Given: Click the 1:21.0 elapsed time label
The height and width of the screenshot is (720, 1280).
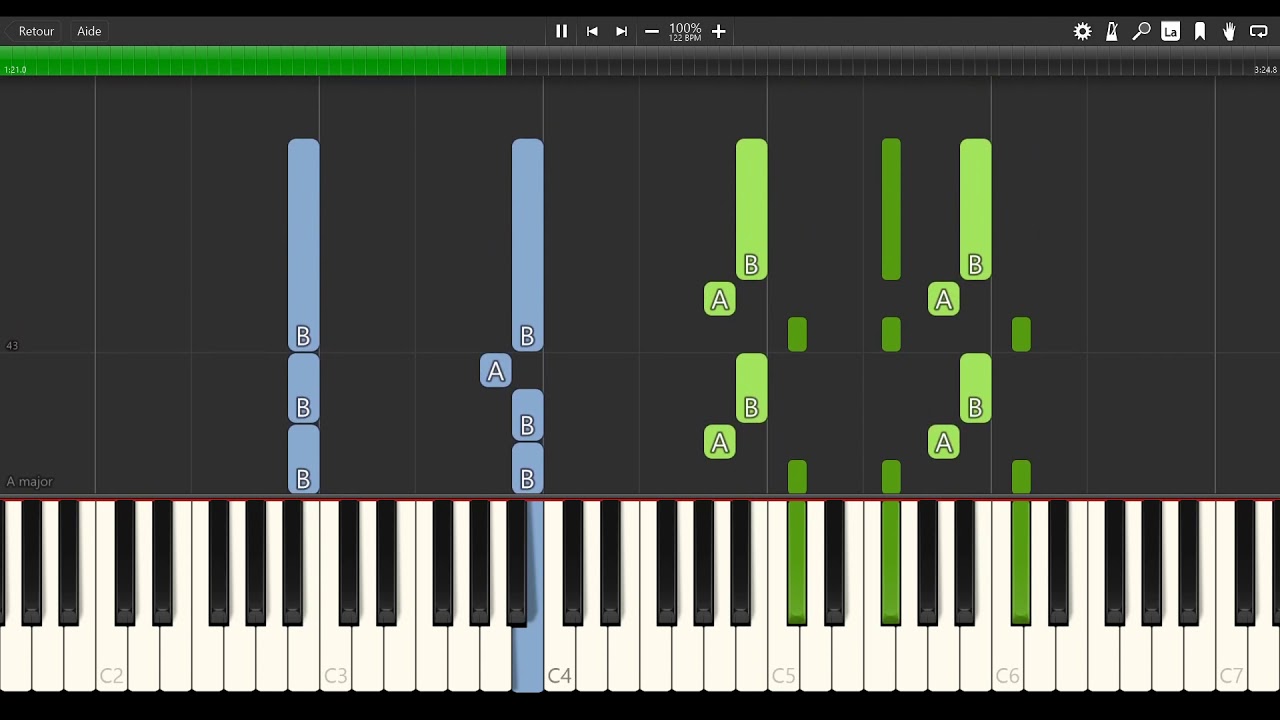Looking at the screenshot, I should pyautogui.click(x=15, y=70).
